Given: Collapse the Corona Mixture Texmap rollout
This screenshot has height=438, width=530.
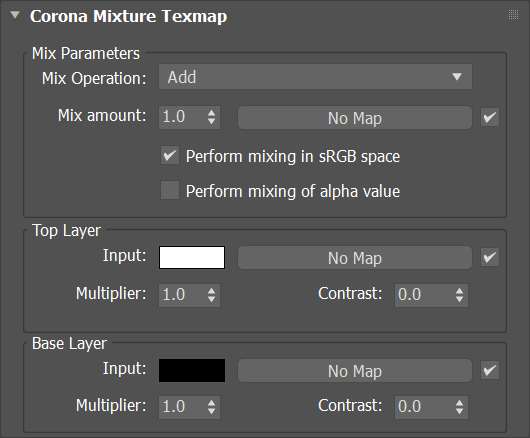Looking at the screenshot, I should pyautogui.click(x=15, y=15).
